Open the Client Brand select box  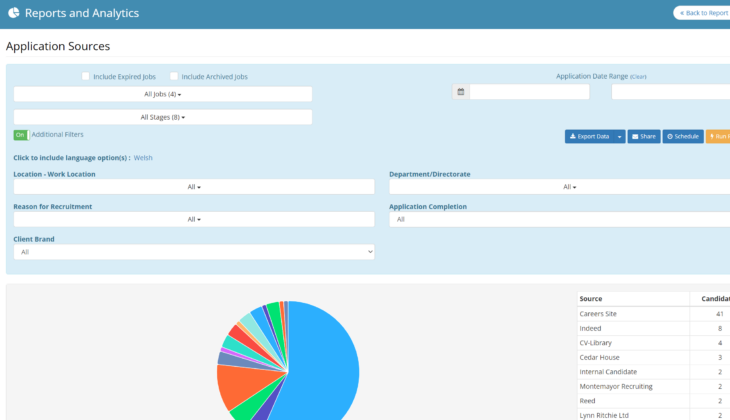(194, 252)
